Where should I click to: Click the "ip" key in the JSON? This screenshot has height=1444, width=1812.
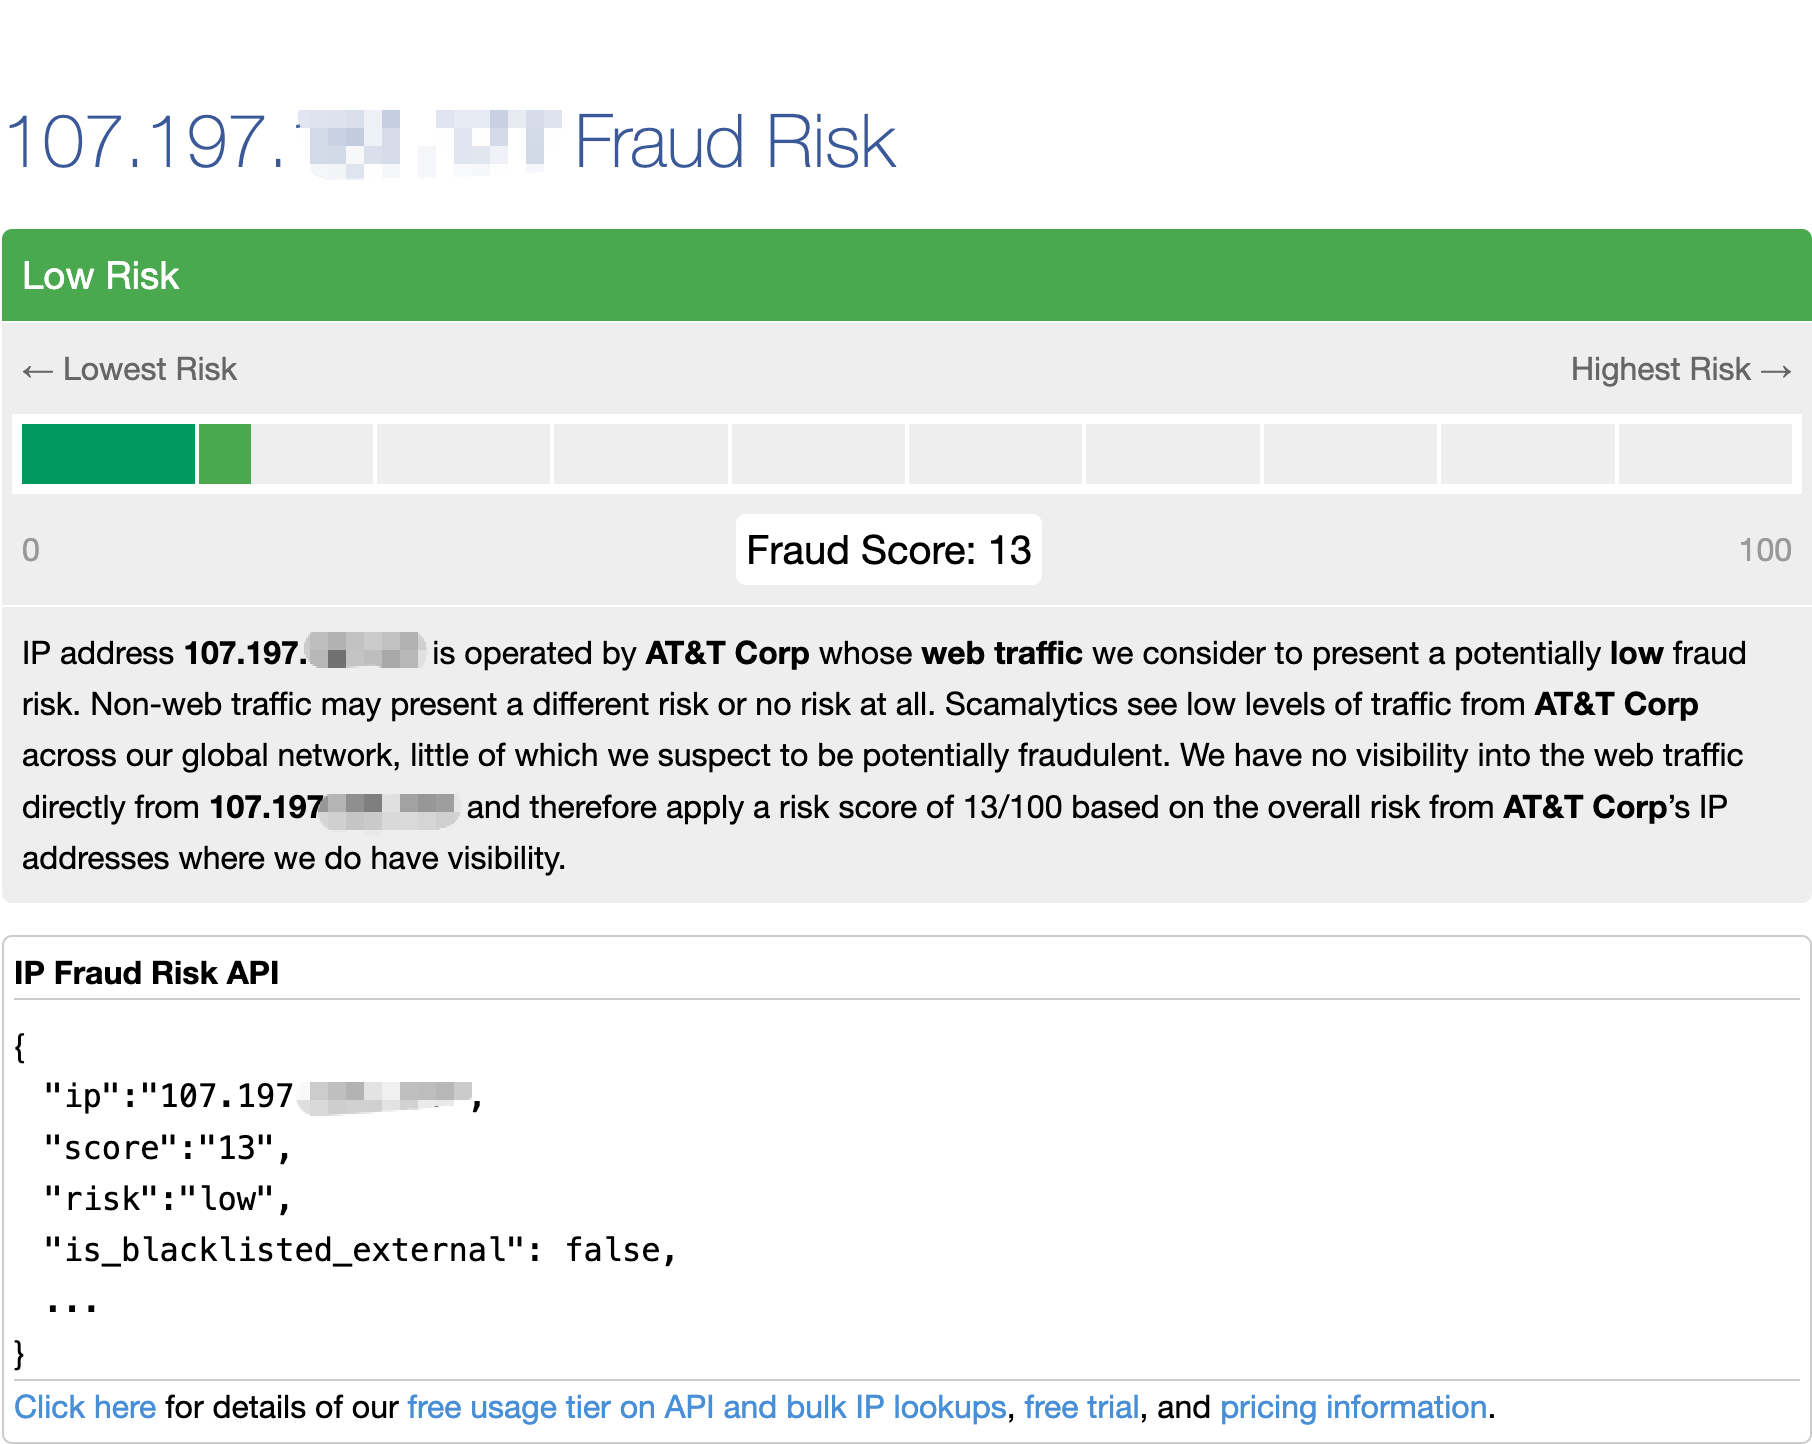tap(83, 1097)
